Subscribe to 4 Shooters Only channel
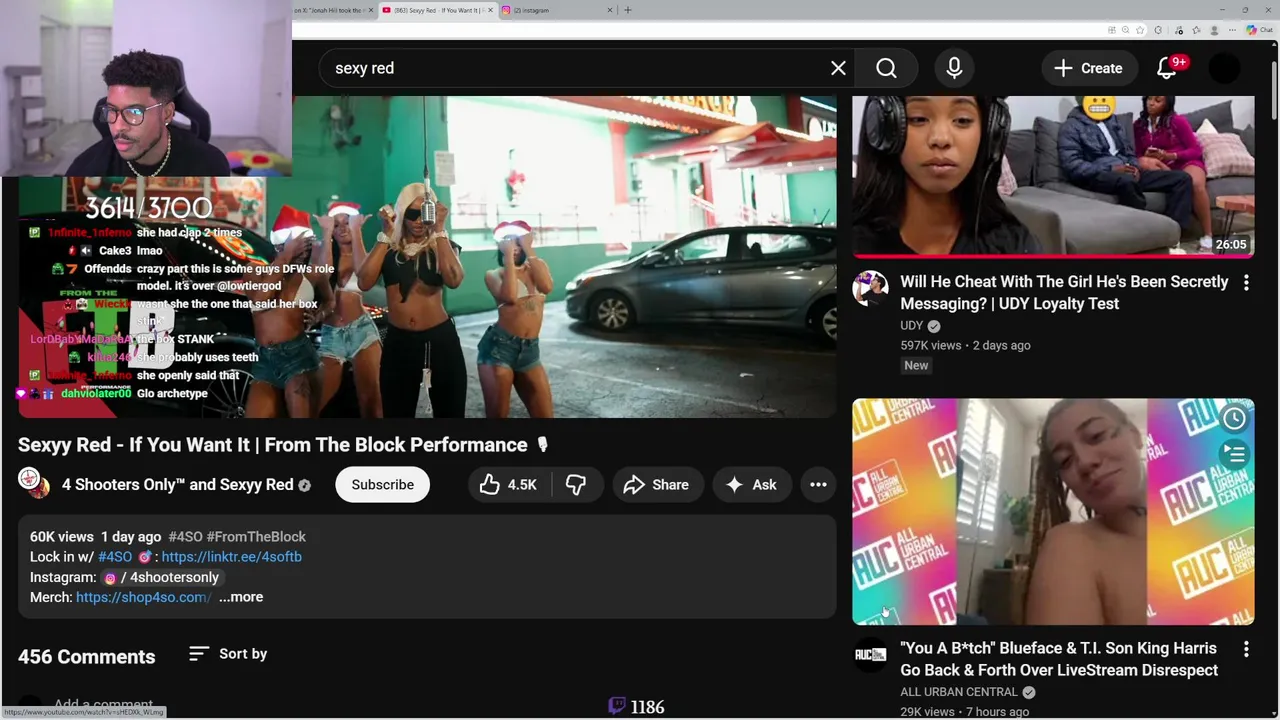1280x720 pixels. pyautogui.click(x=382, y=484)
